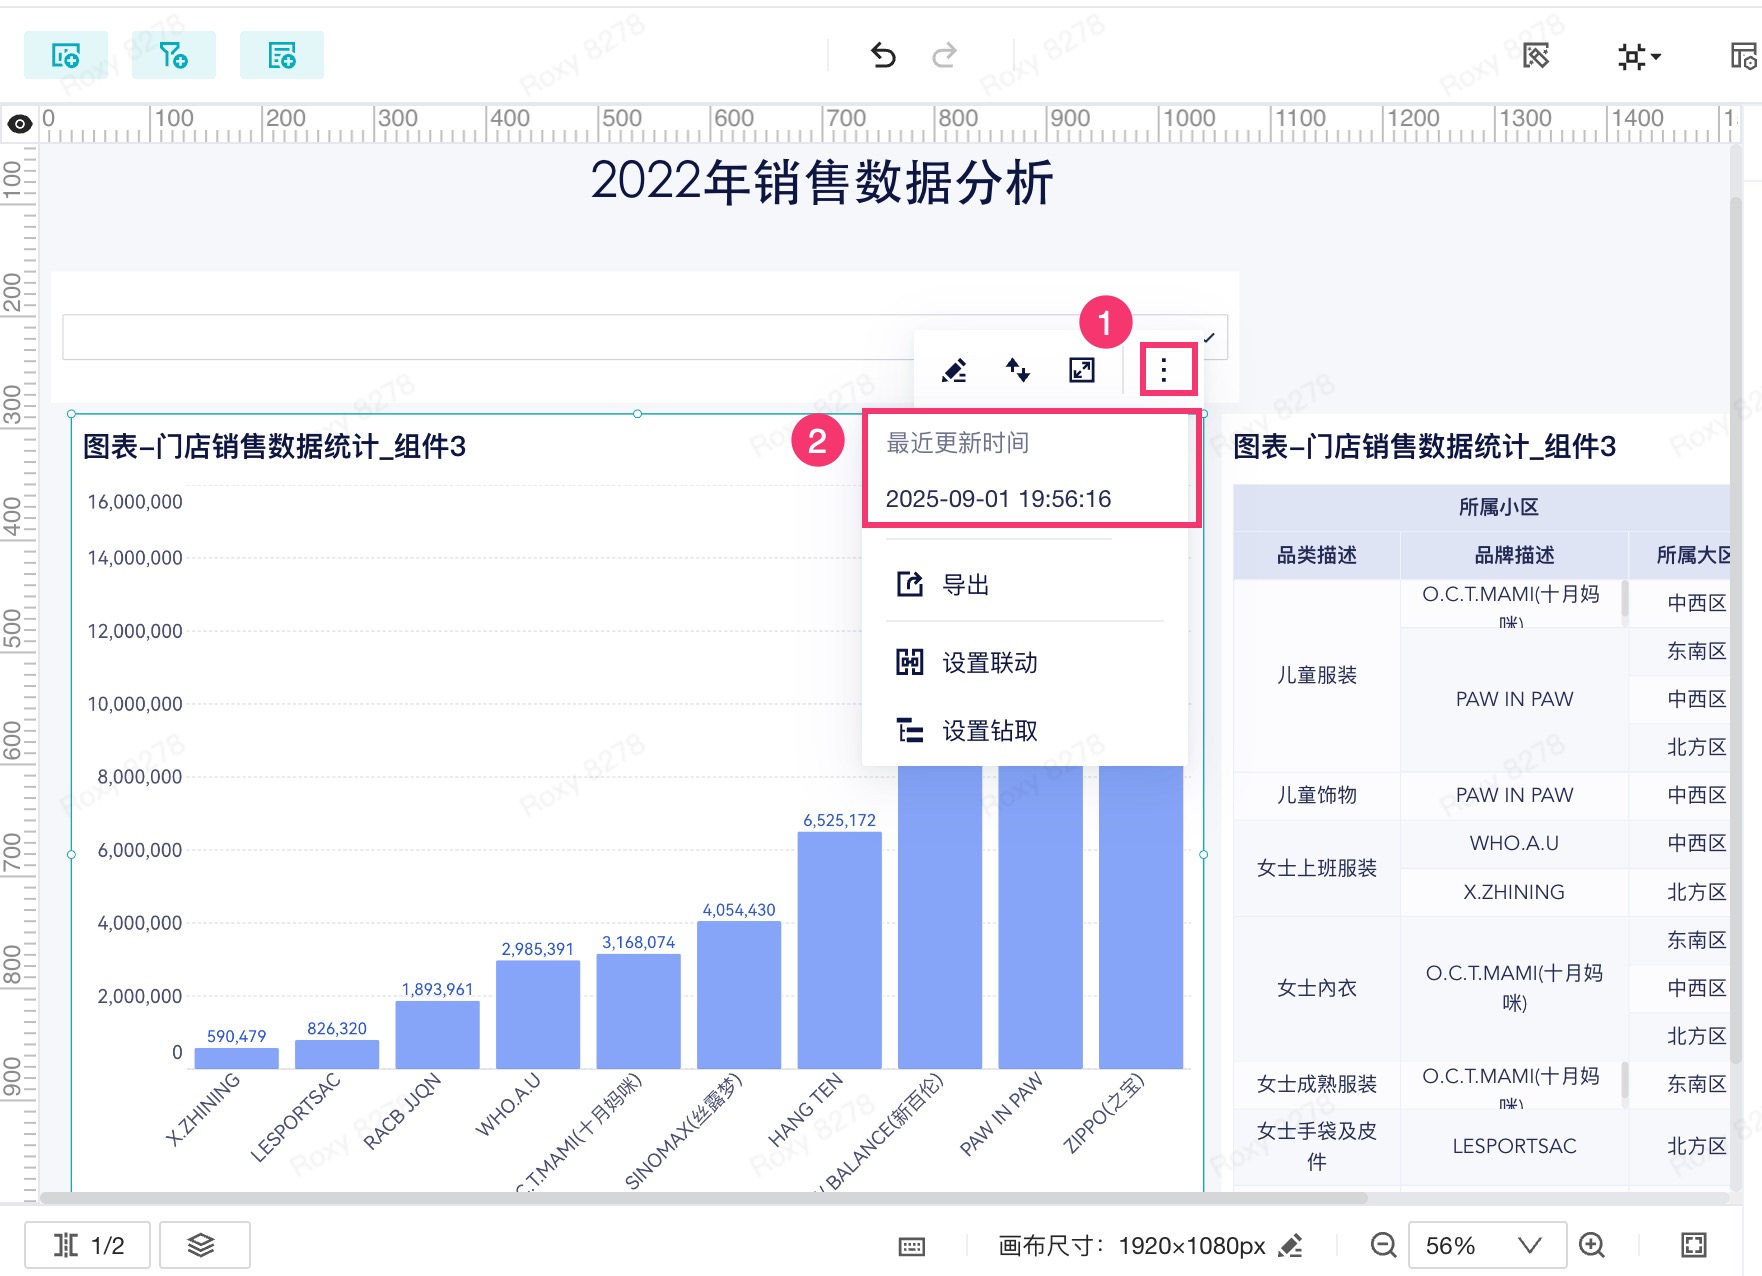
Task: Click the 4,054,430 bar in chart
Action: 739,995
